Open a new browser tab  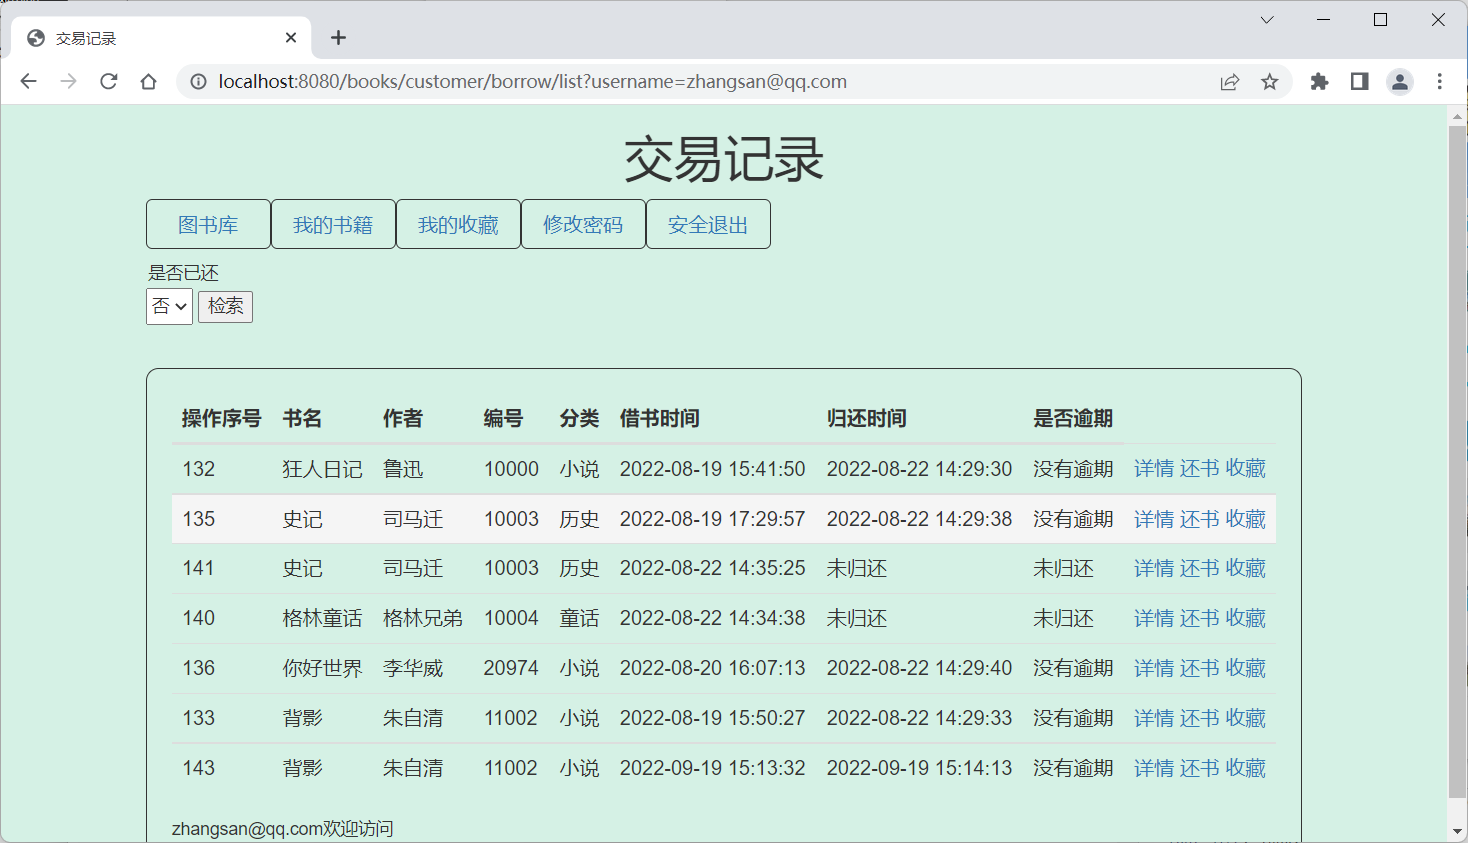tap(338, 38)
